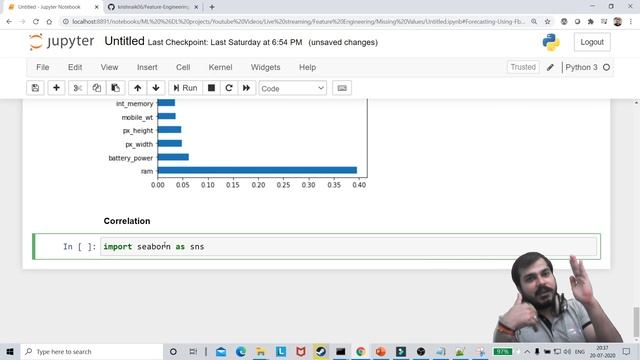Open the Edit menu
This screenshot has width=640, height=360.
pos(75,67)
